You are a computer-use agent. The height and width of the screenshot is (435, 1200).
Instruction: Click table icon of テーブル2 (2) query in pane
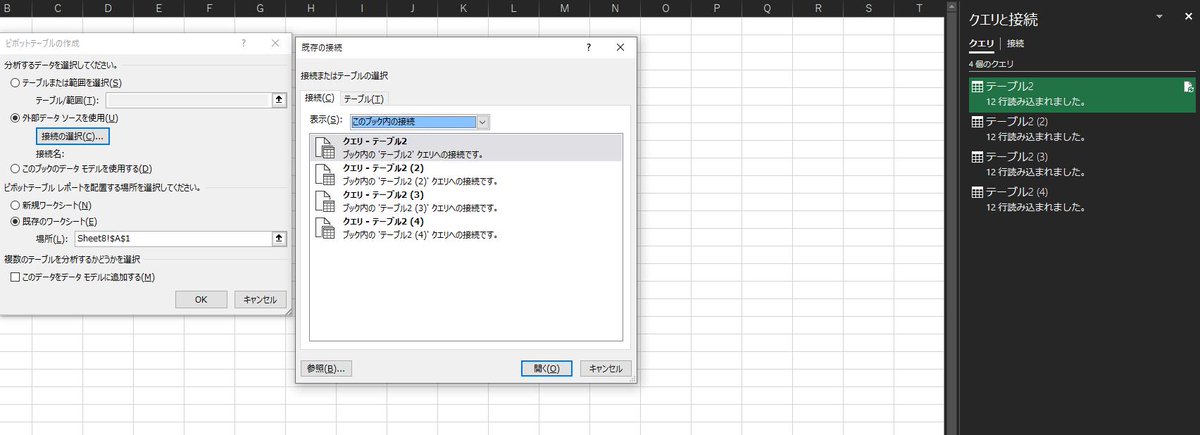(976, 123)
